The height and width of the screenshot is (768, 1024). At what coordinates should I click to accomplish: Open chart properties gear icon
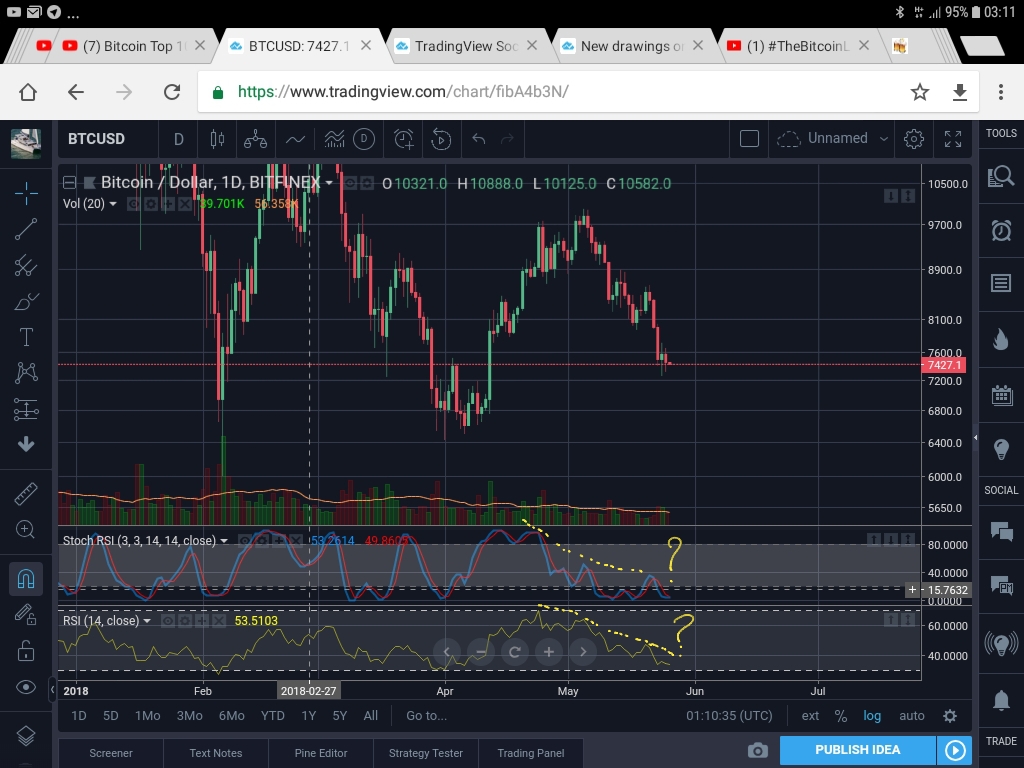(914, 138)
